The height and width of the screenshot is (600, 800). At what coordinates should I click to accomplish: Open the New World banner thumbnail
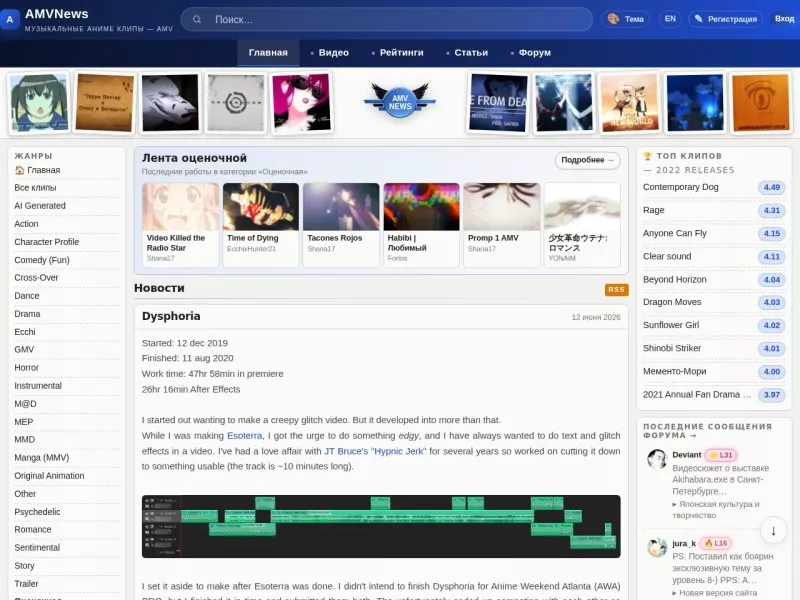629,103
